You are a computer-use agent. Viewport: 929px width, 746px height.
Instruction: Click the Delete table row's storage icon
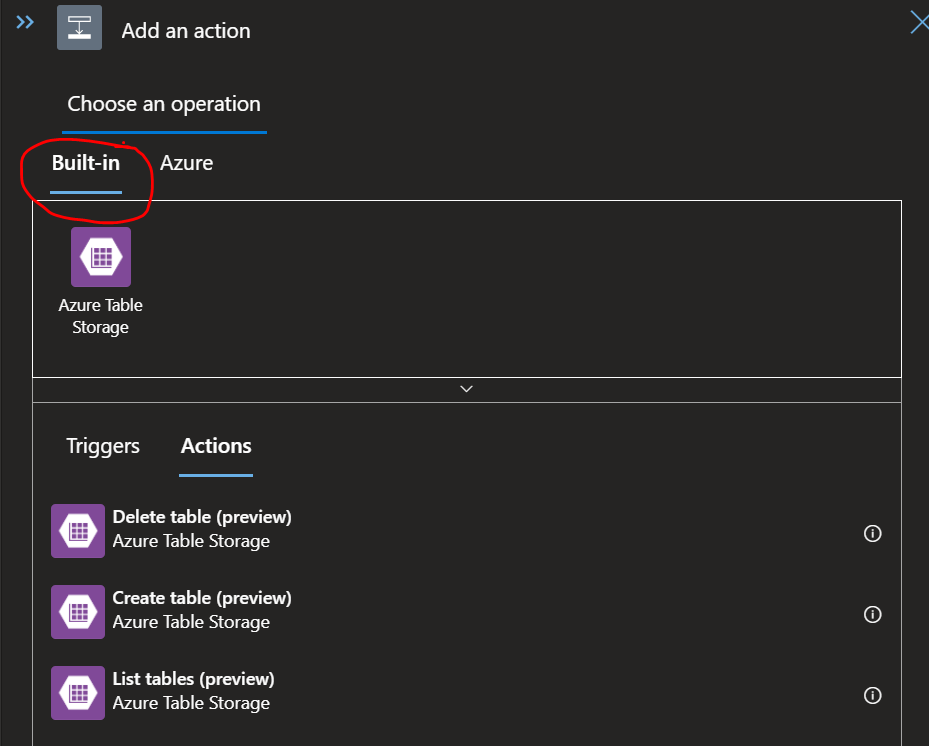(77, 531)
